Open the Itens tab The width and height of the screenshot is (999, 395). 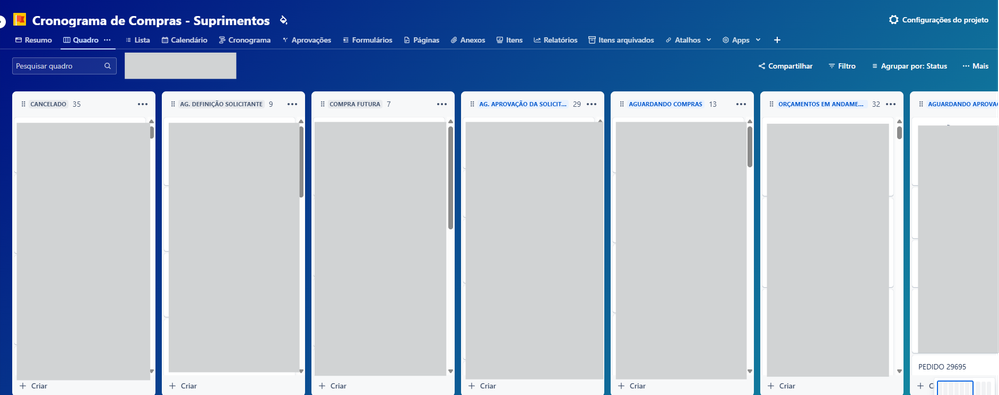pyautogui.click(x=510, y=40)
